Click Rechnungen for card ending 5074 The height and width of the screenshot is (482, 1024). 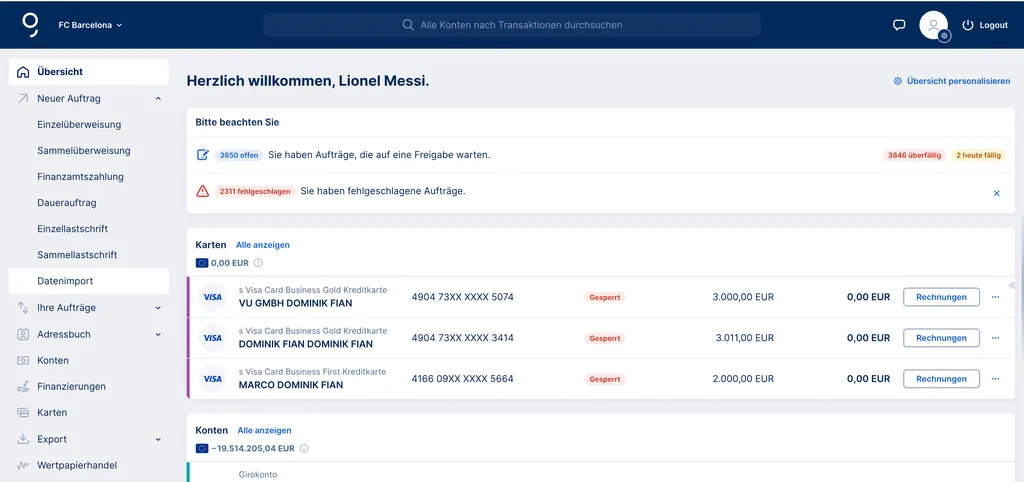[x=941, y=297]
